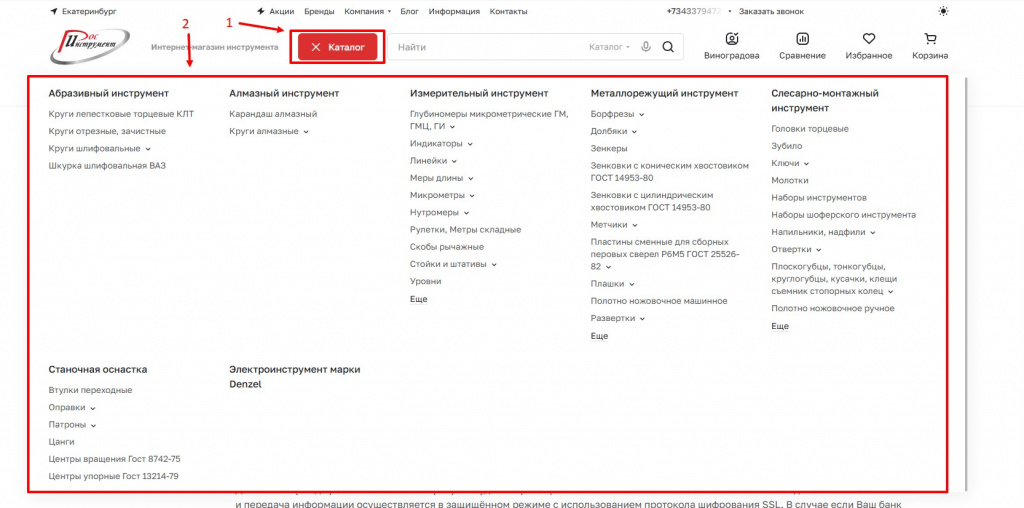Open the Каталог dropdown inside search field

point(609,47)
